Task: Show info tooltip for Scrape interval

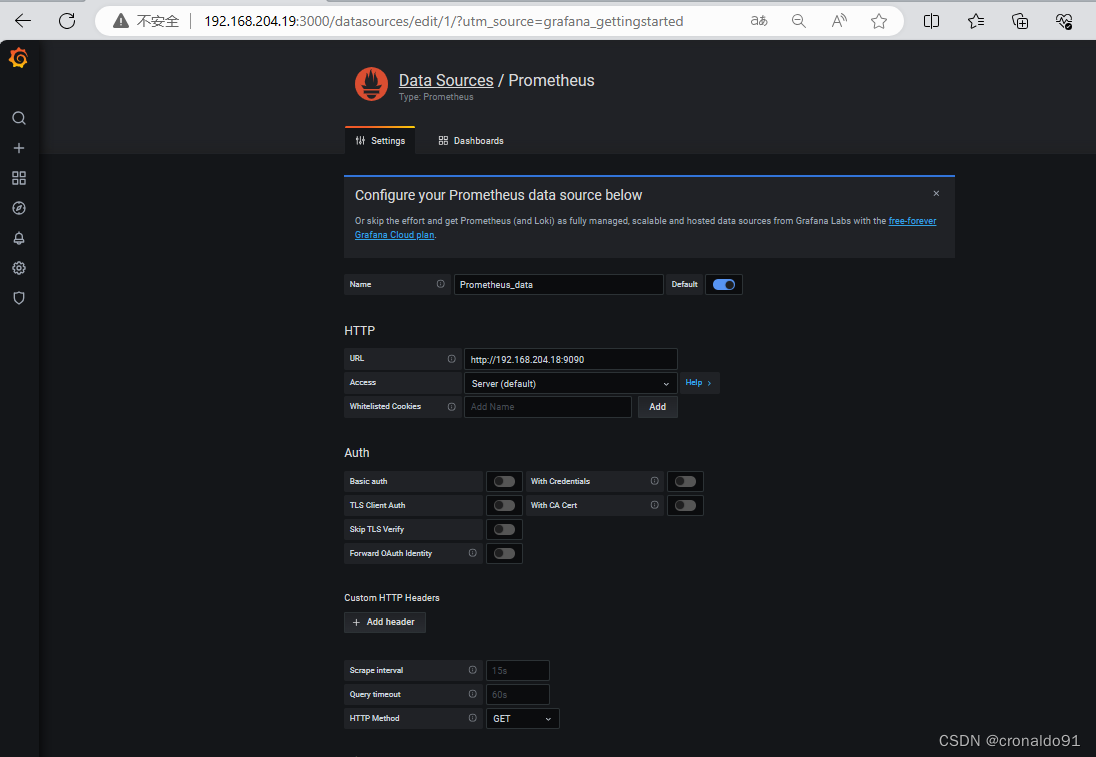Action: (473, 670)
